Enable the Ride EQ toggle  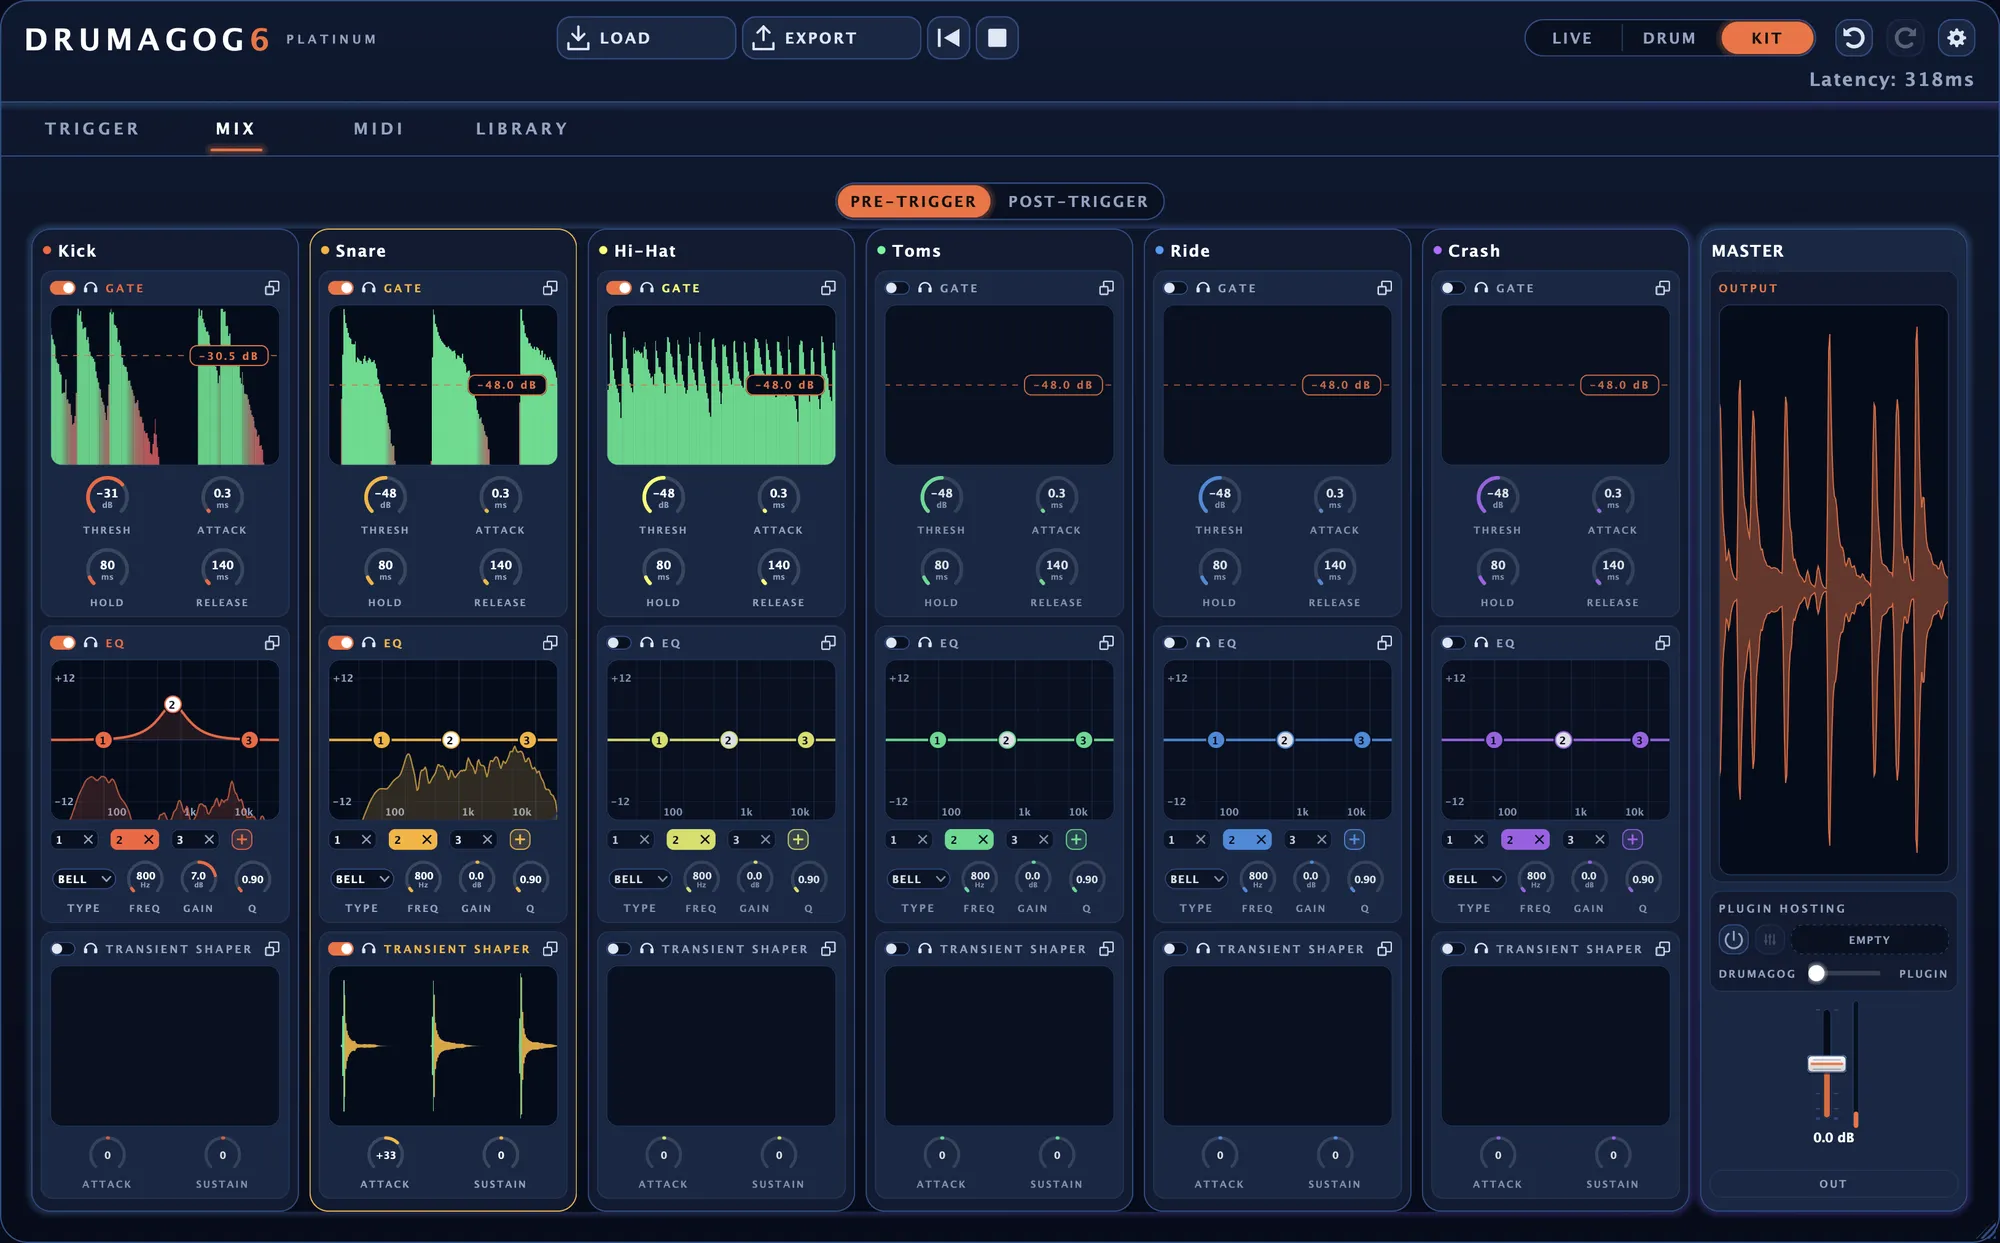click(x=1175, y=643)
